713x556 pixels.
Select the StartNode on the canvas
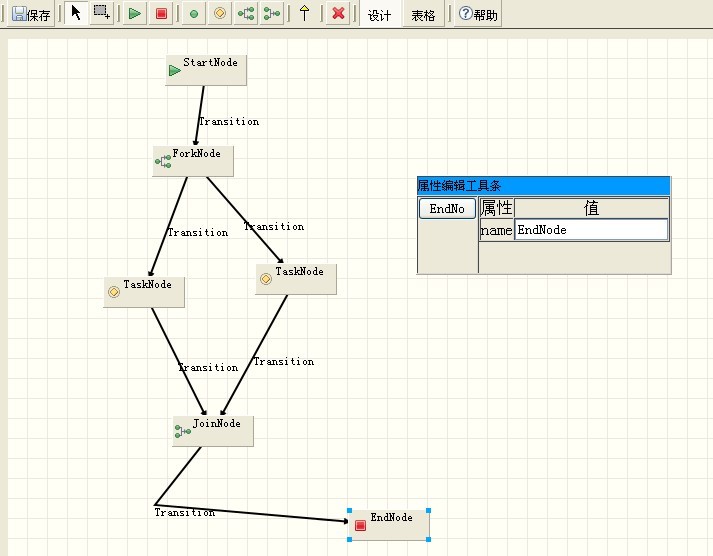click(205, 69)
